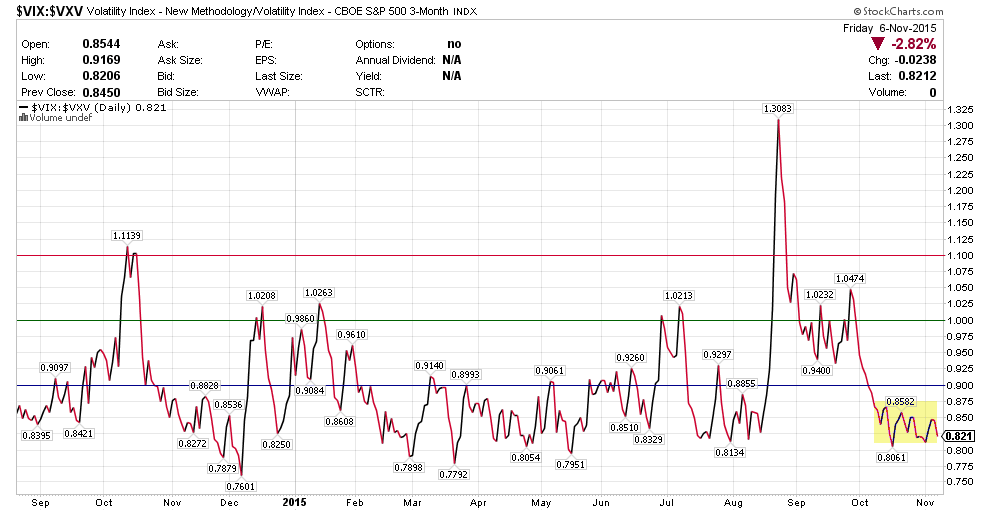
Task: Select the $VIX:$VXV ticker title
Action: coord(50,11)
